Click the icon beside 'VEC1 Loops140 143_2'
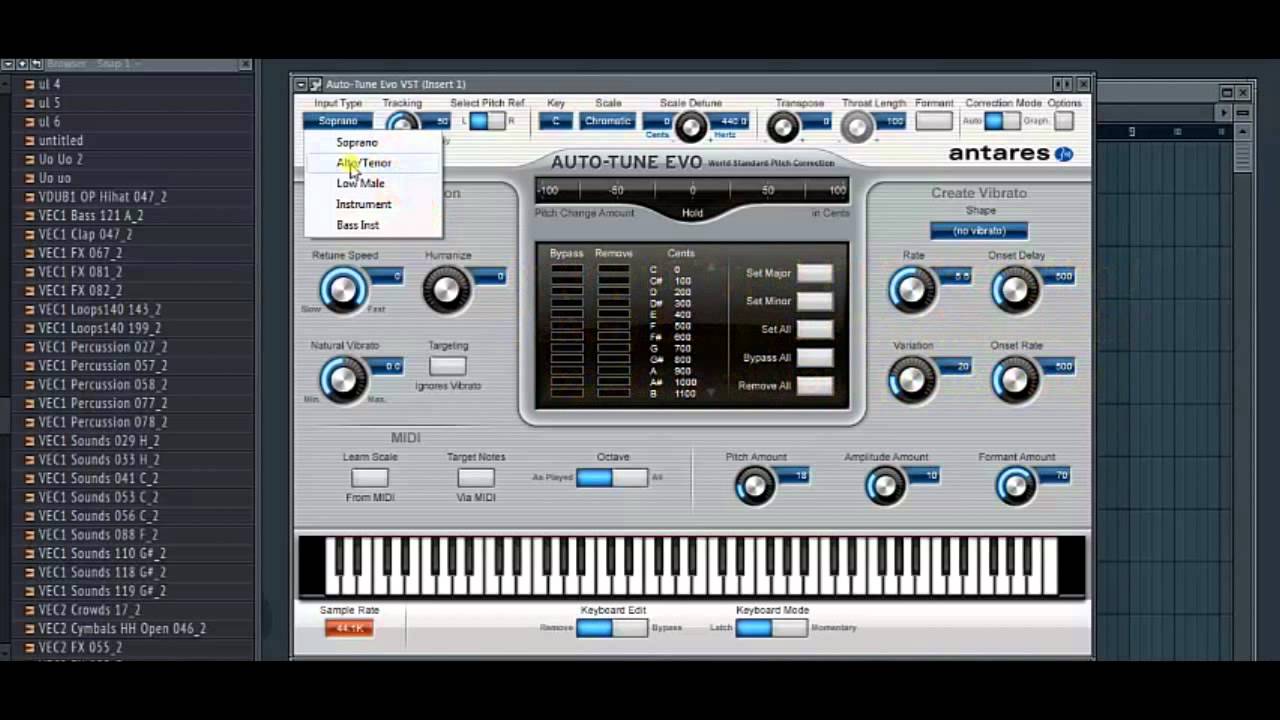Image resolution: width=1280 pixels, height=720 pixels. point(30,310)
